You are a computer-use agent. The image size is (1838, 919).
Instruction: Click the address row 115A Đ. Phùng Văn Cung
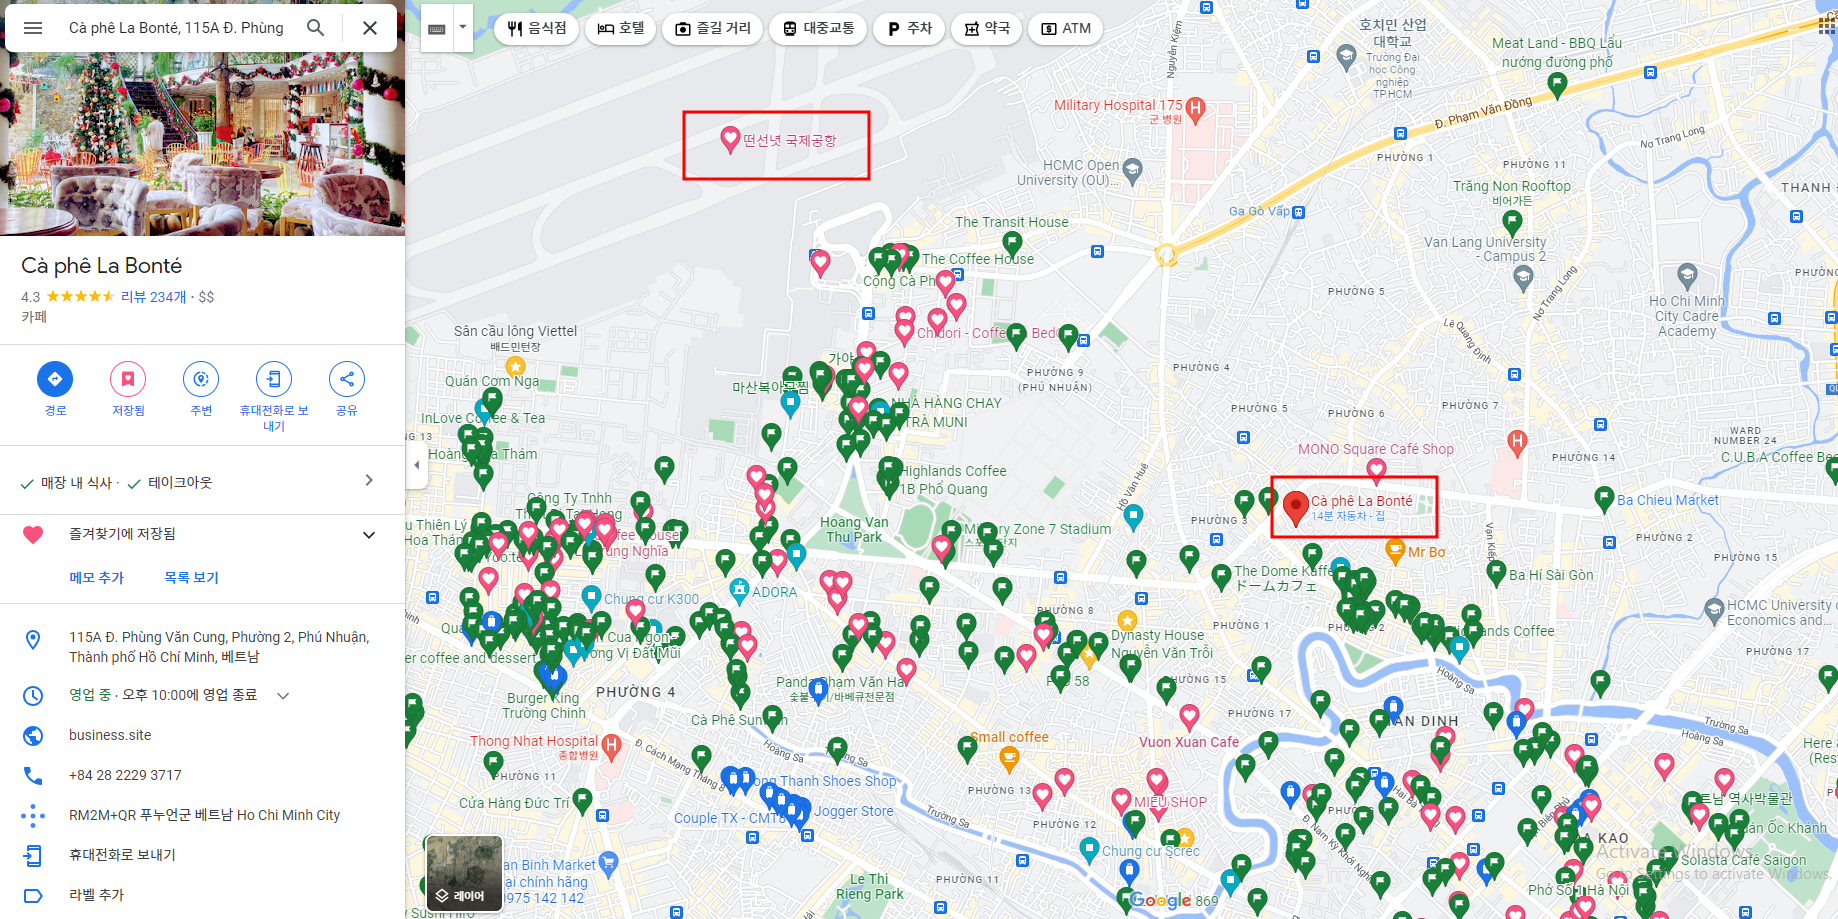[x=202, y=647]
